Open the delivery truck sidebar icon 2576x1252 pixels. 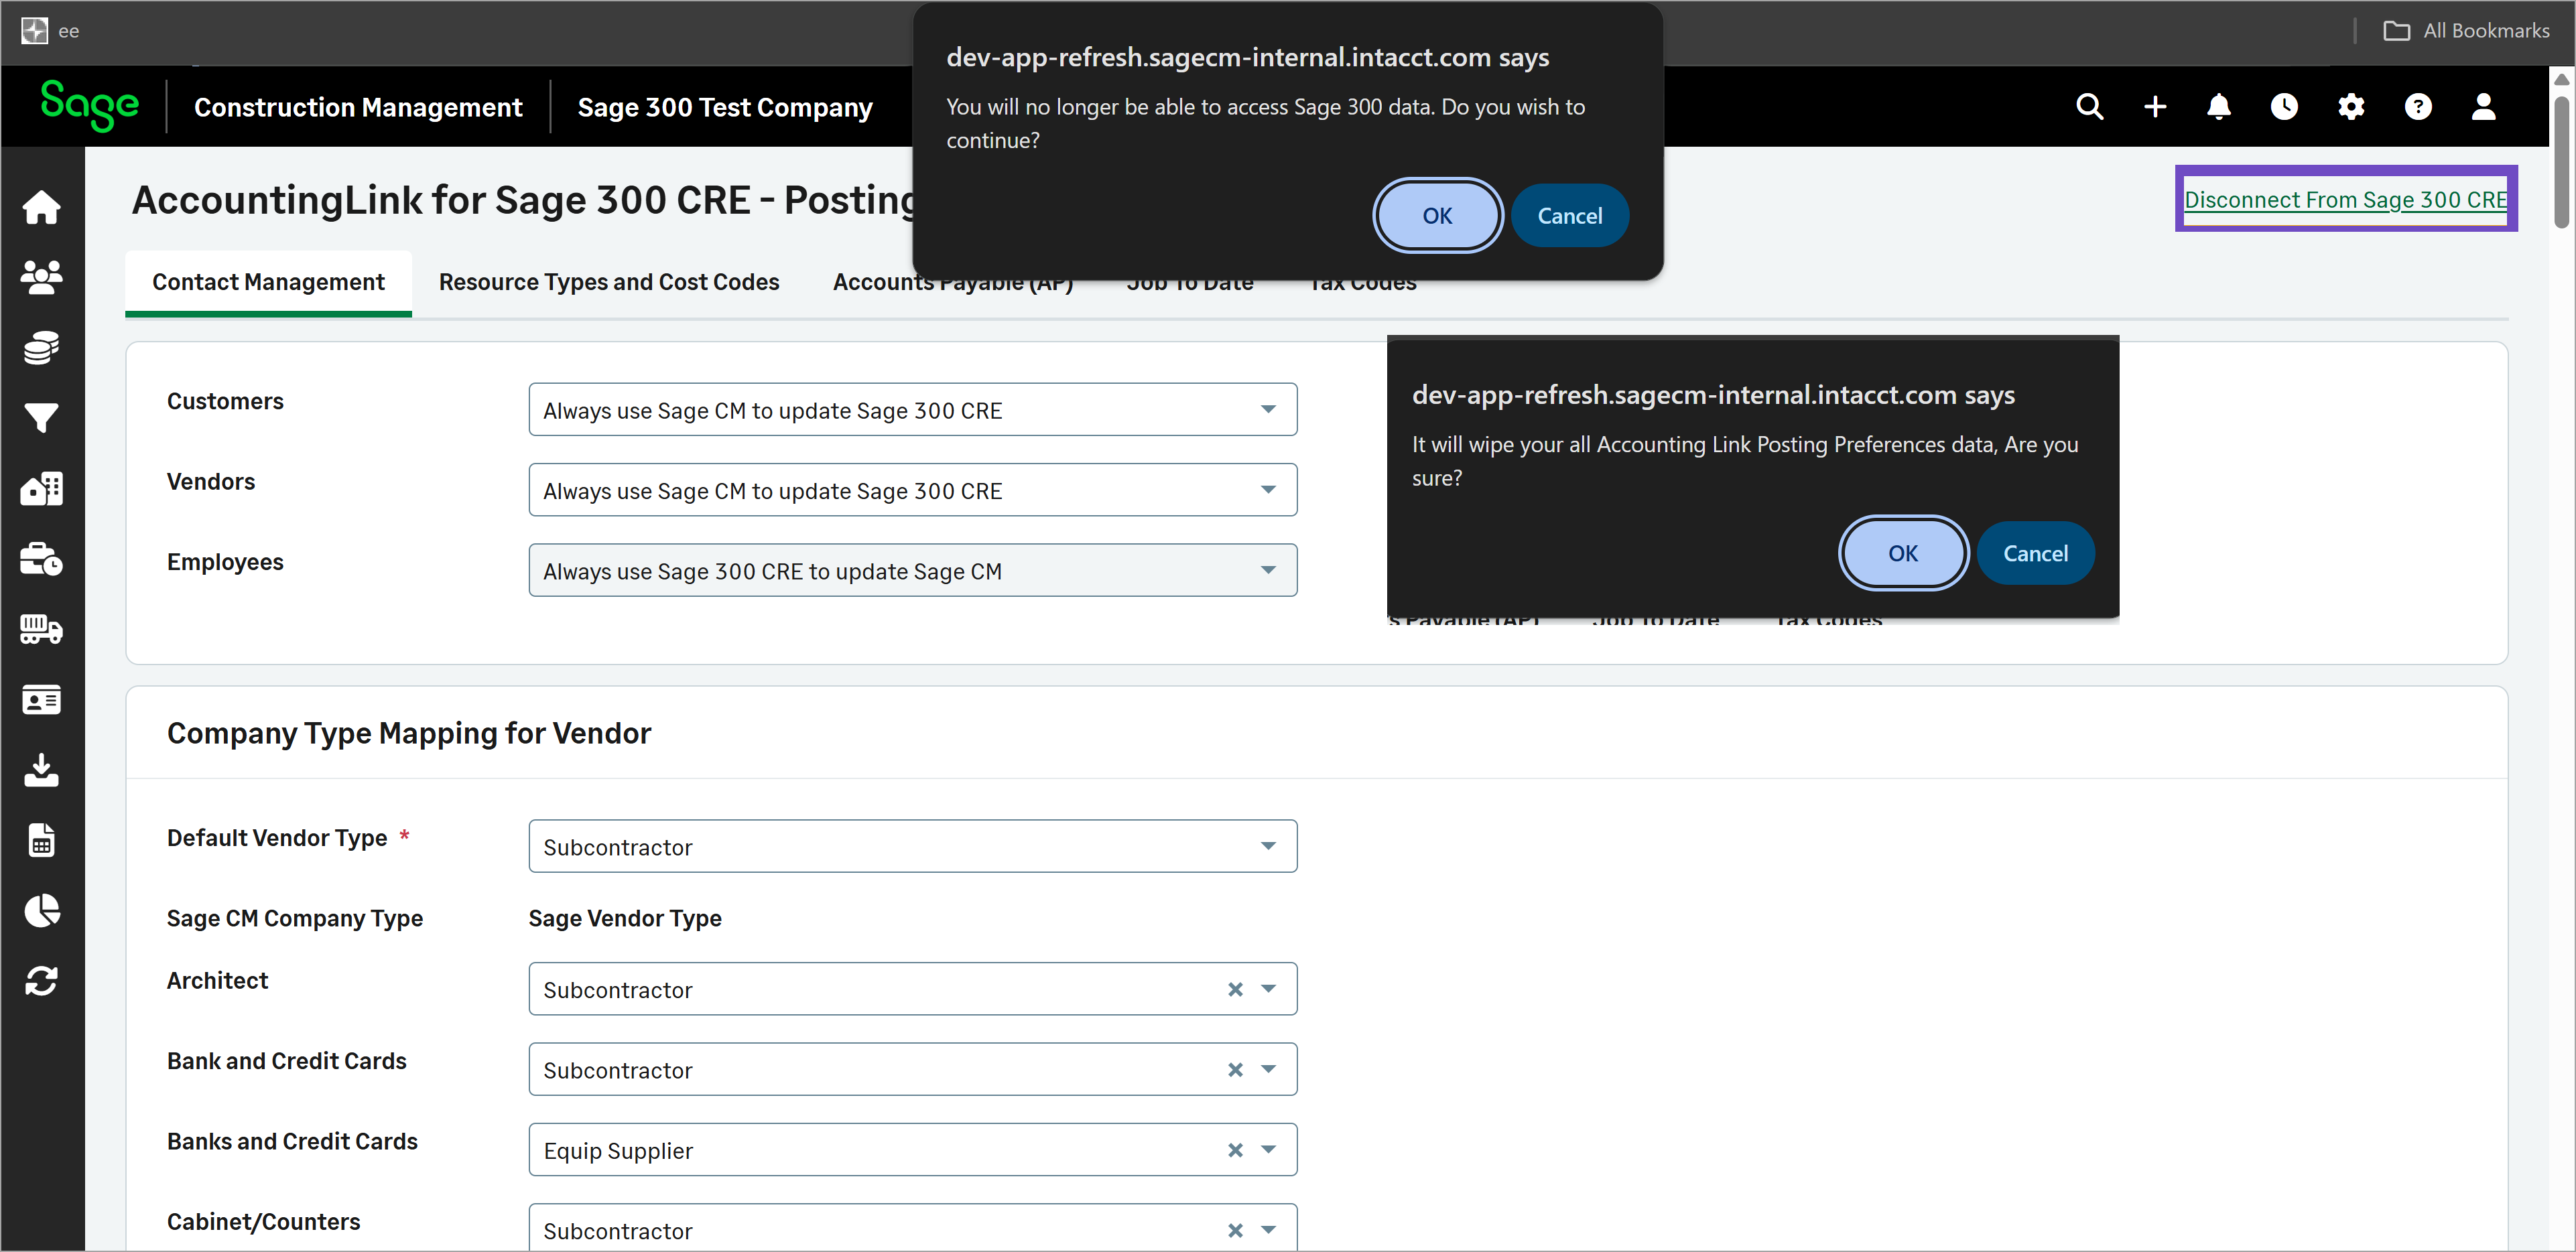[42, 629]
